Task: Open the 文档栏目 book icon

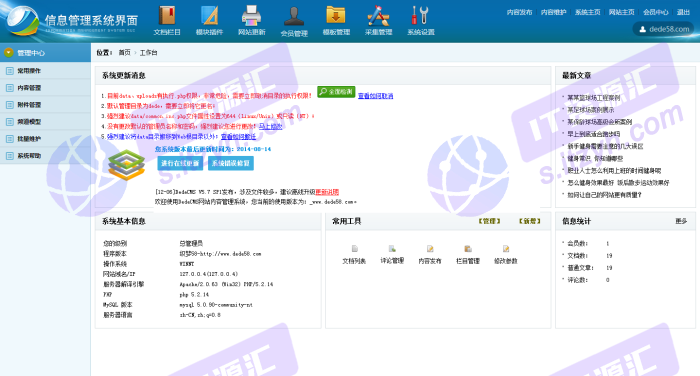Action: 167,15
